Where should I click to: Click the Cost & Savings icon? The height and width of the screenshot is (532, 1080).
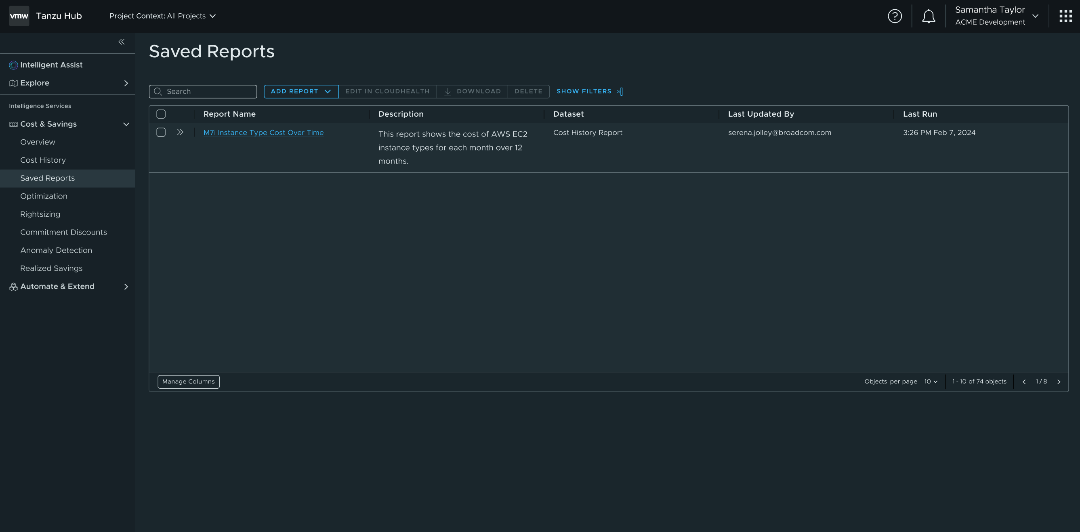(x=13, y=124)
